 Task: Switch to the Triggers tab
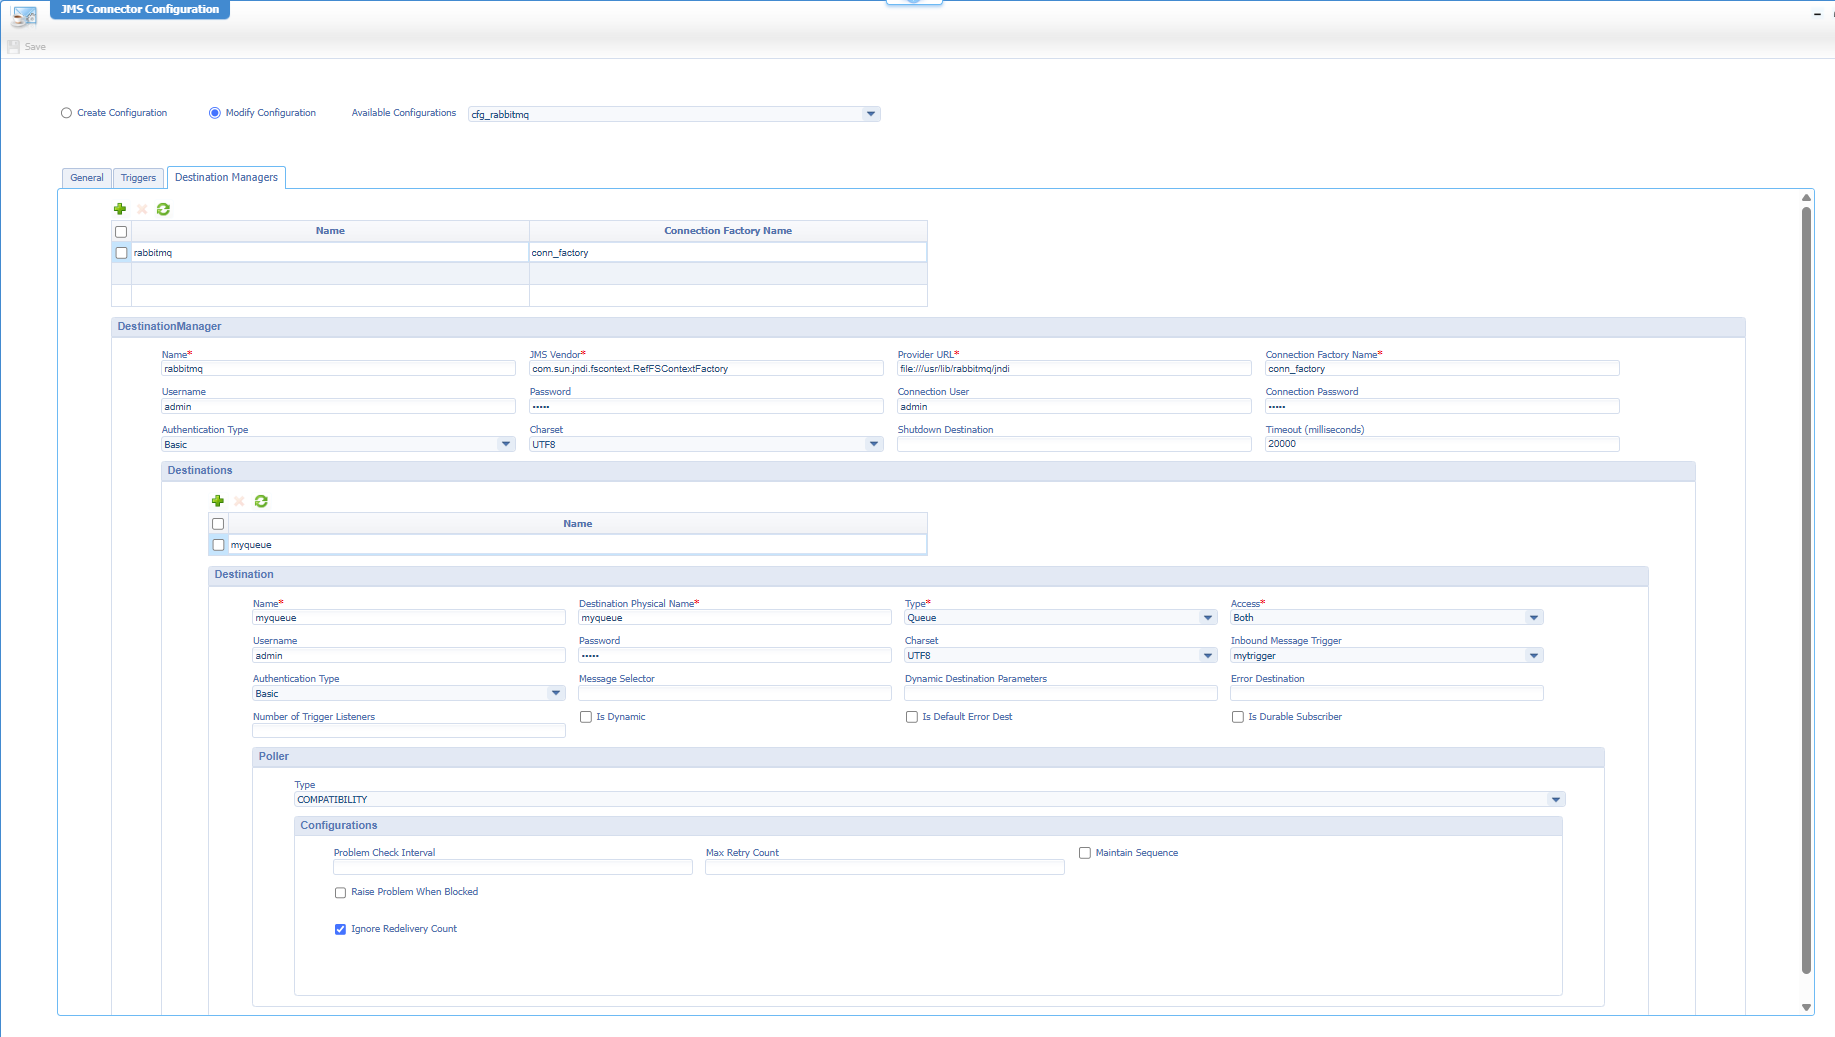138,177
